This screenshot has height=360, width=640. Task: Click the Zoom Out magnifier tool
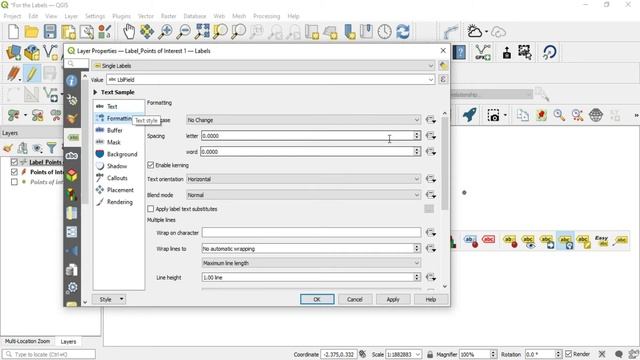(x=183, y=31)
